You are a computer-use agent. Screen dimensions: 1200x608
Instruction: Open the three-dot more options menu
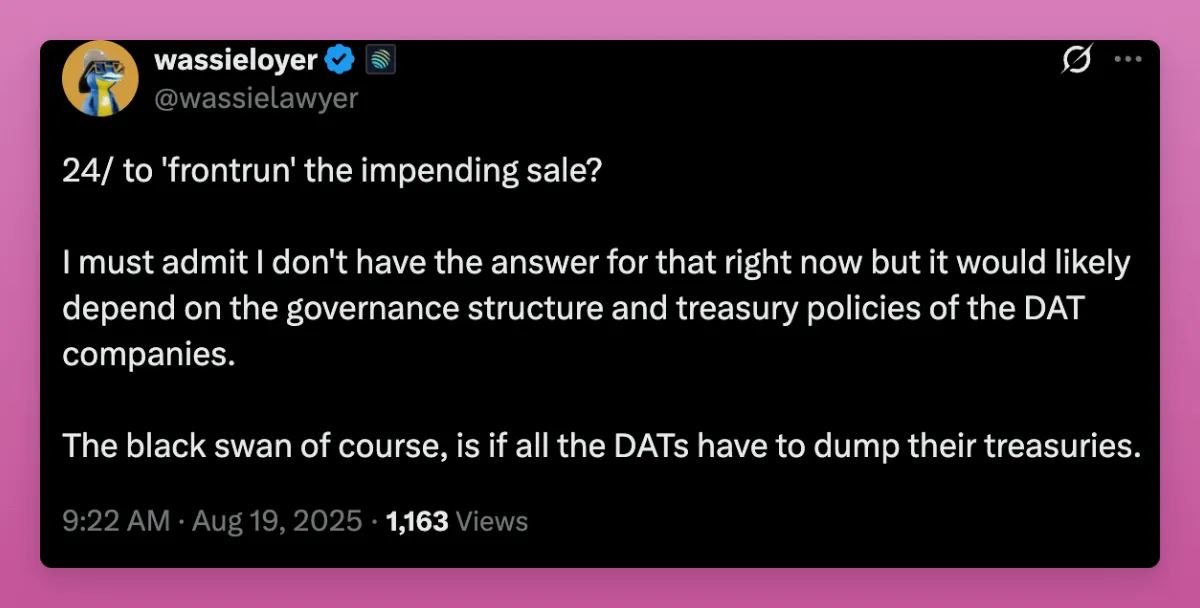click(x=1127, y=60)
